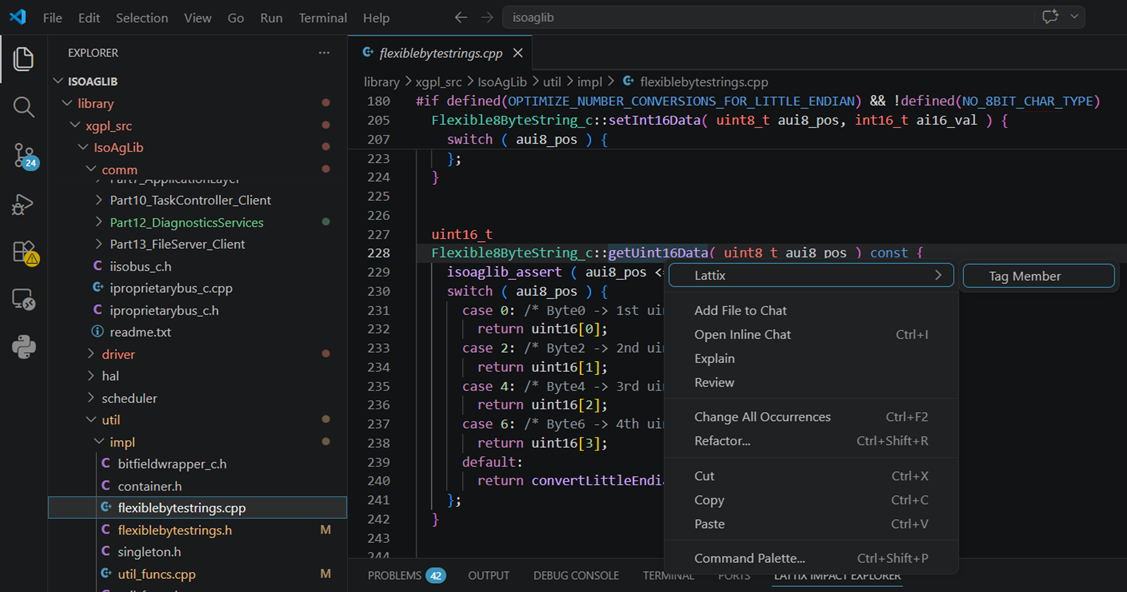Open Command Palette... from context menu

(x=811, y=558)
